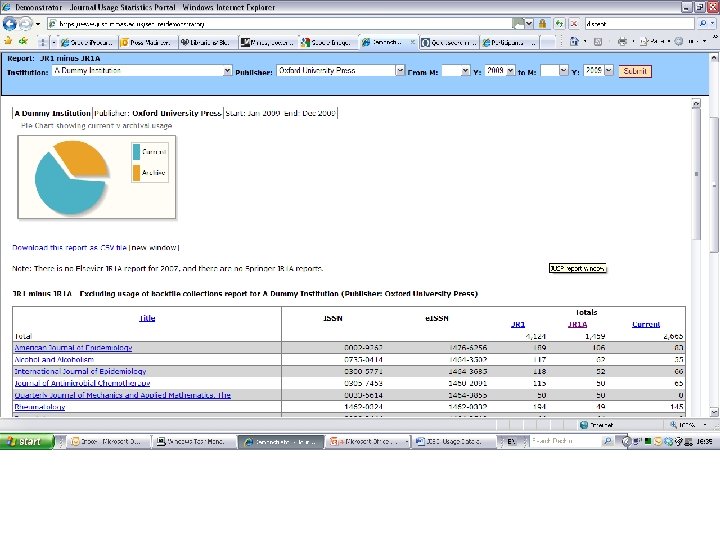
Task: Open the recent pages dropdown beside Forward
Action: 38,23
